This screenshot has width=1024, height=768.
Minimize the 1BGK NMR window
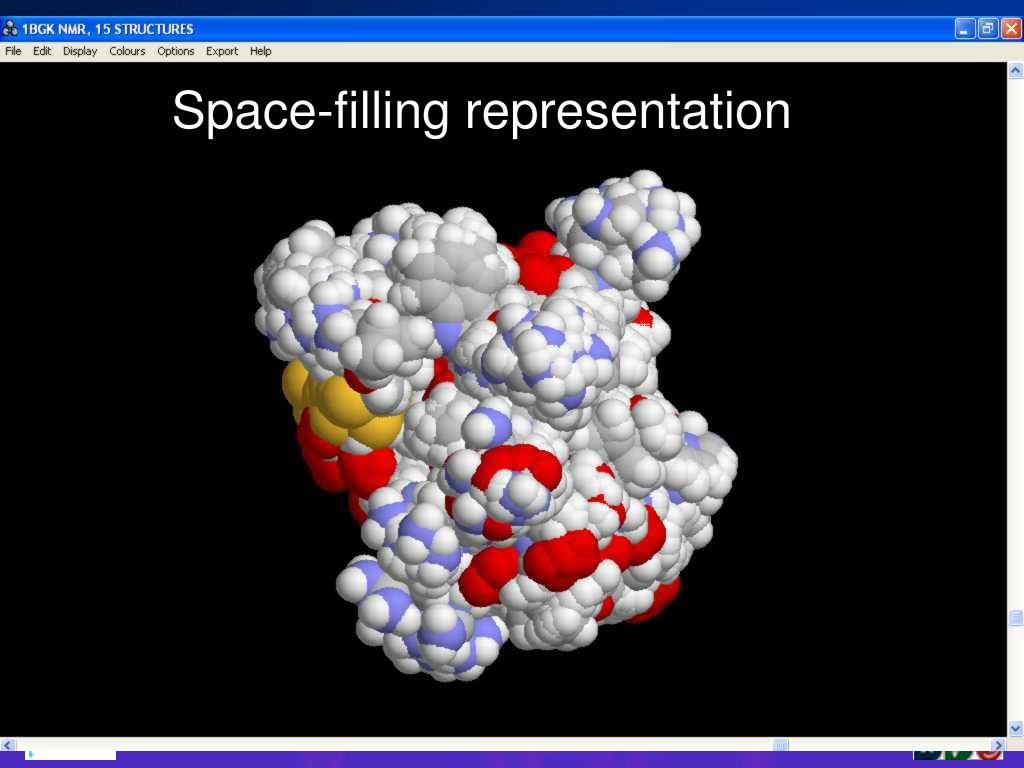click(965, 29)
